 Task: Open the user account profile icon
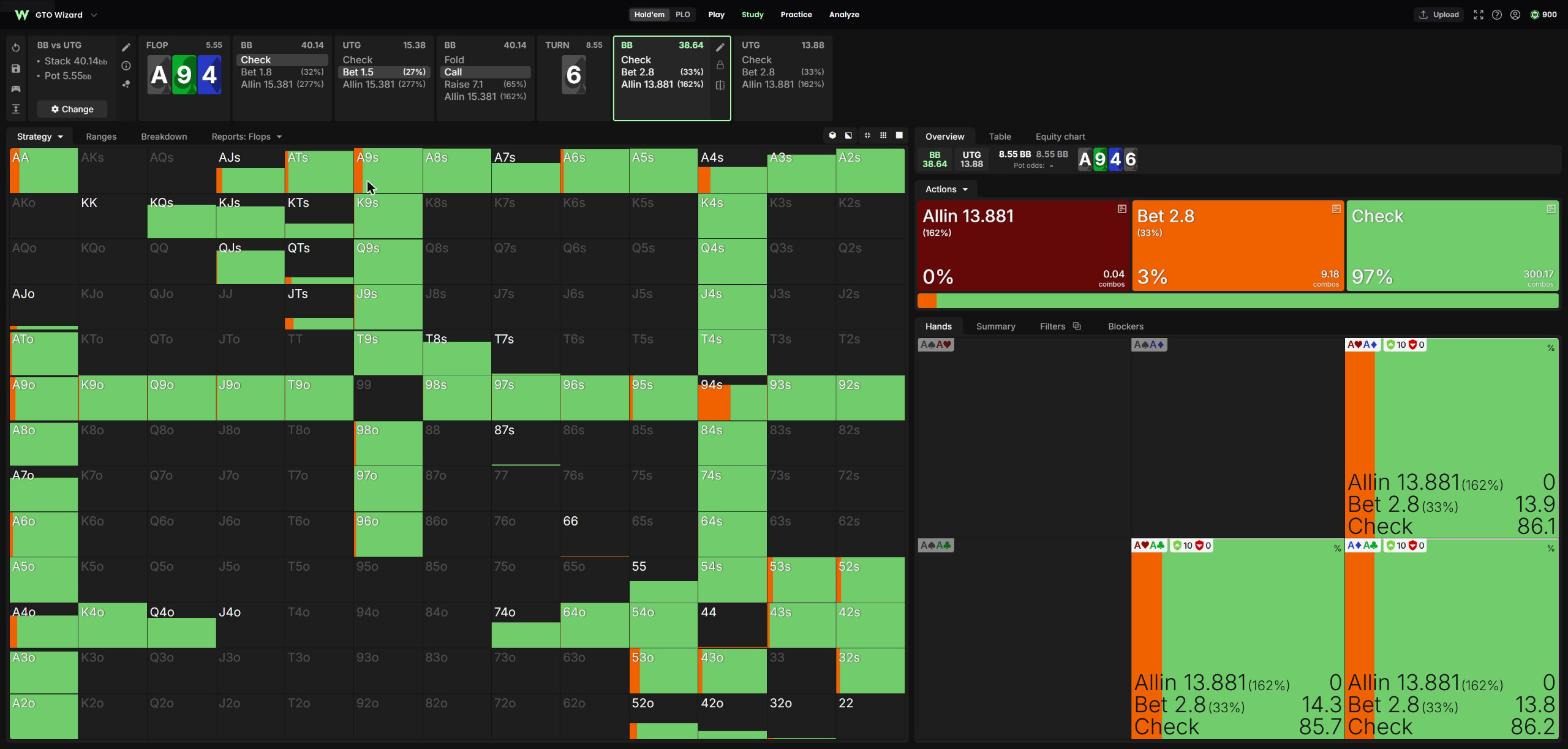pyautogui.click(x=1515, y=15)
